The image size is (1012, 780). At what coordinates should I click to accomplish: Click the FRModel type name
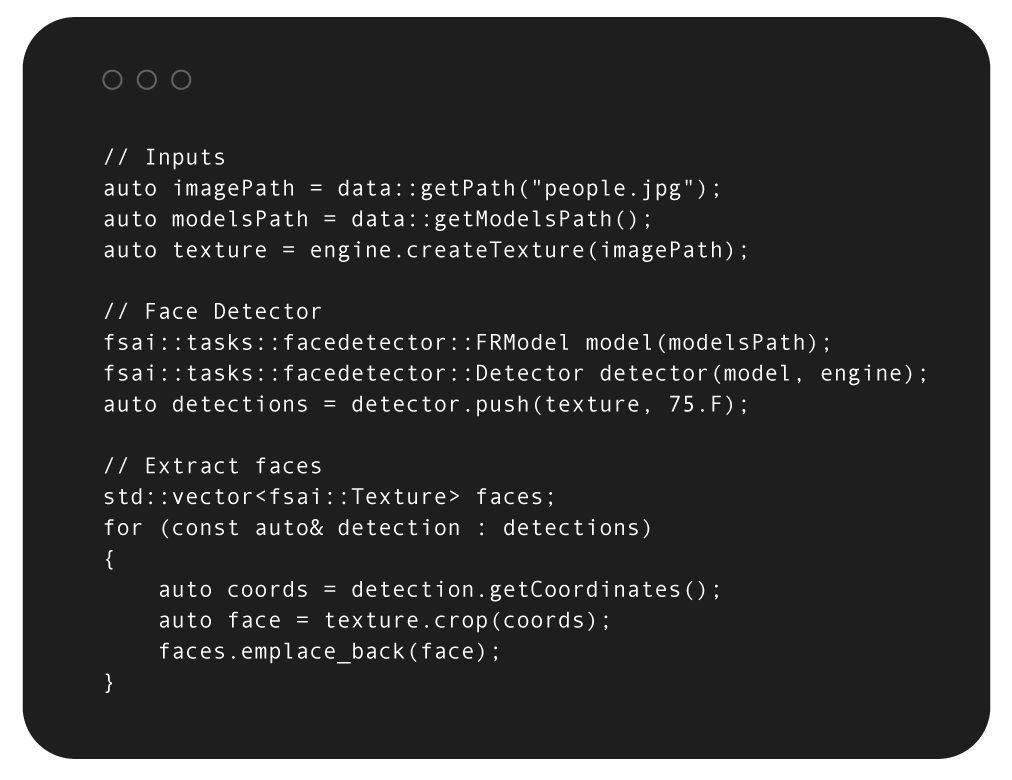(524, 343)
